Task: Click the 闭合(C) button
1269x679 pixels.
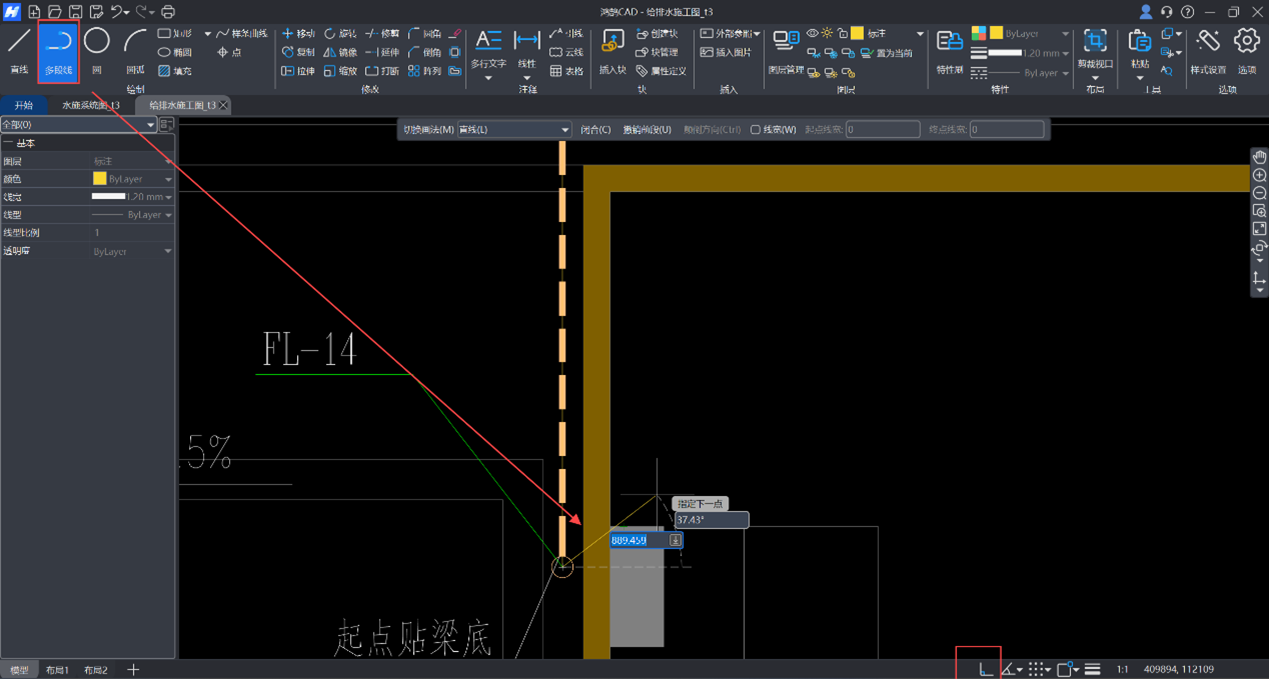Action: [596, 129]
